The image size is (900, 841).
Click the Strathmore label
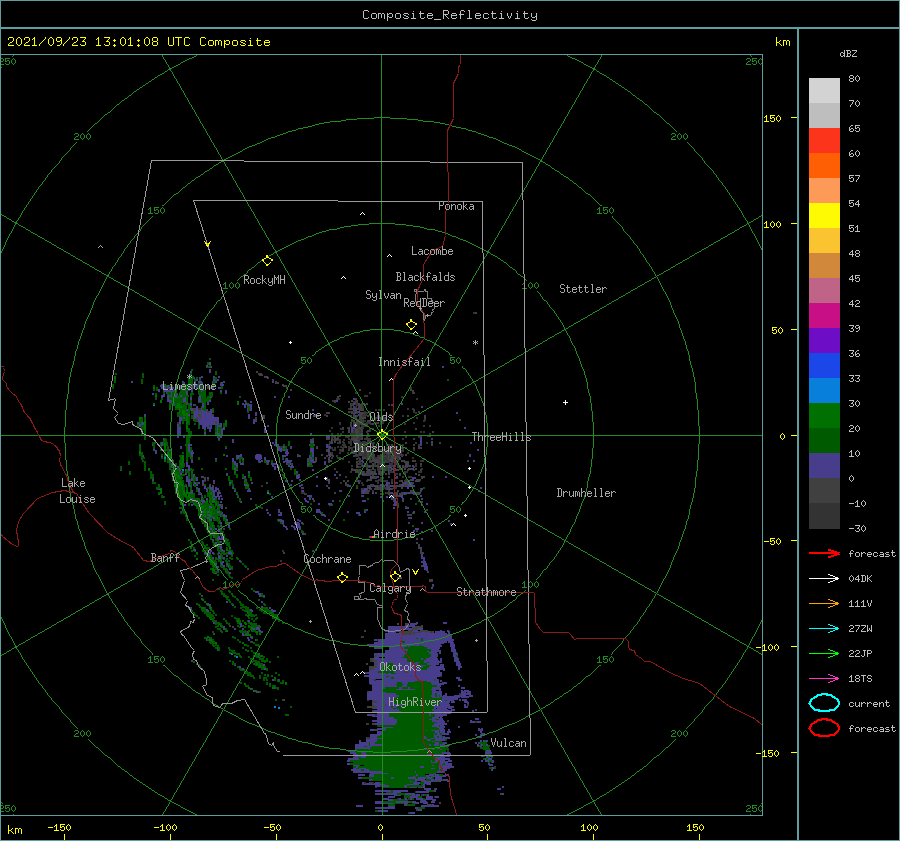[x=486, y=592]
